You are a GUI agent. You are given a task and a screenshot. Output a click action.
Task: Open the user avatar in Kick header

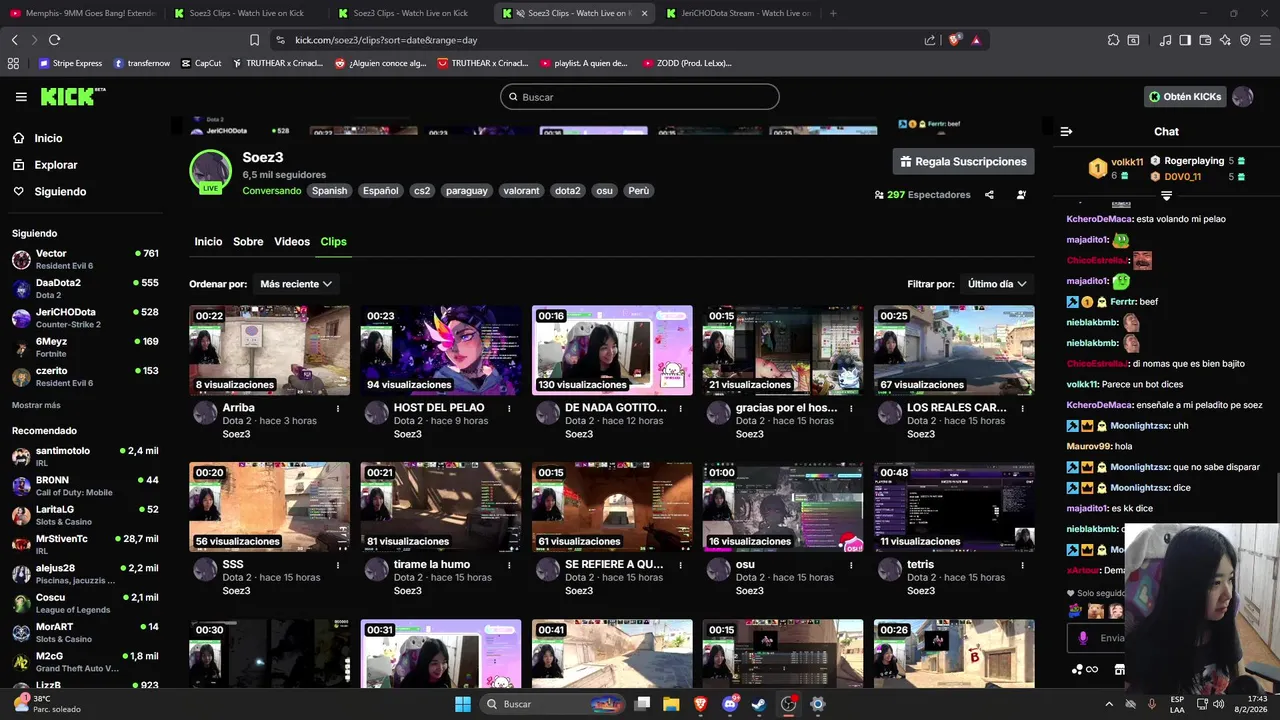coord(1243,97)
